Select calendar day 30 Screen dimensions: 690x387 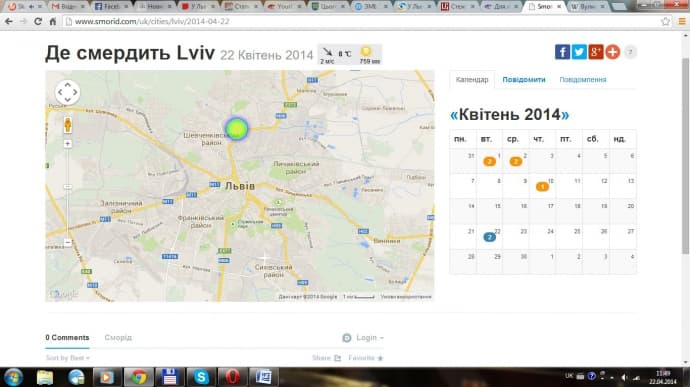(516, 262)
